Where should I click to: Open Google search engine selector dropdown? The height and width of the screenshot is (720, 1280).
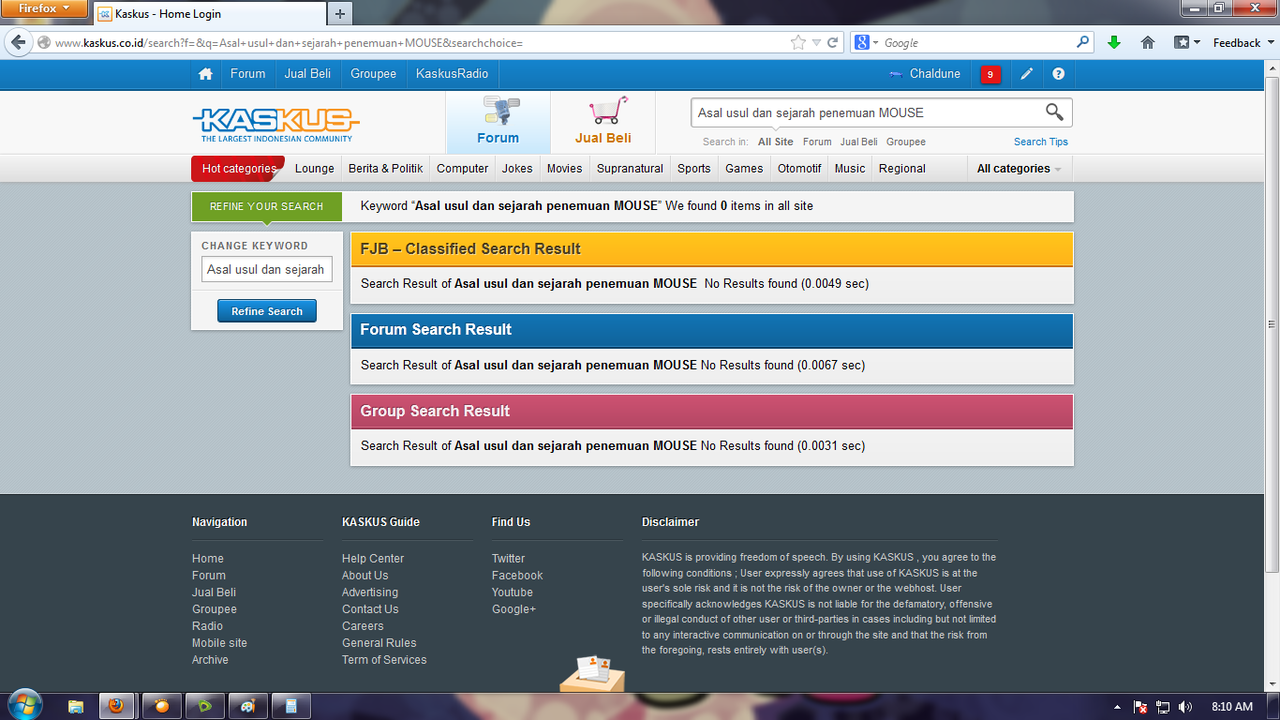(865, 43)
